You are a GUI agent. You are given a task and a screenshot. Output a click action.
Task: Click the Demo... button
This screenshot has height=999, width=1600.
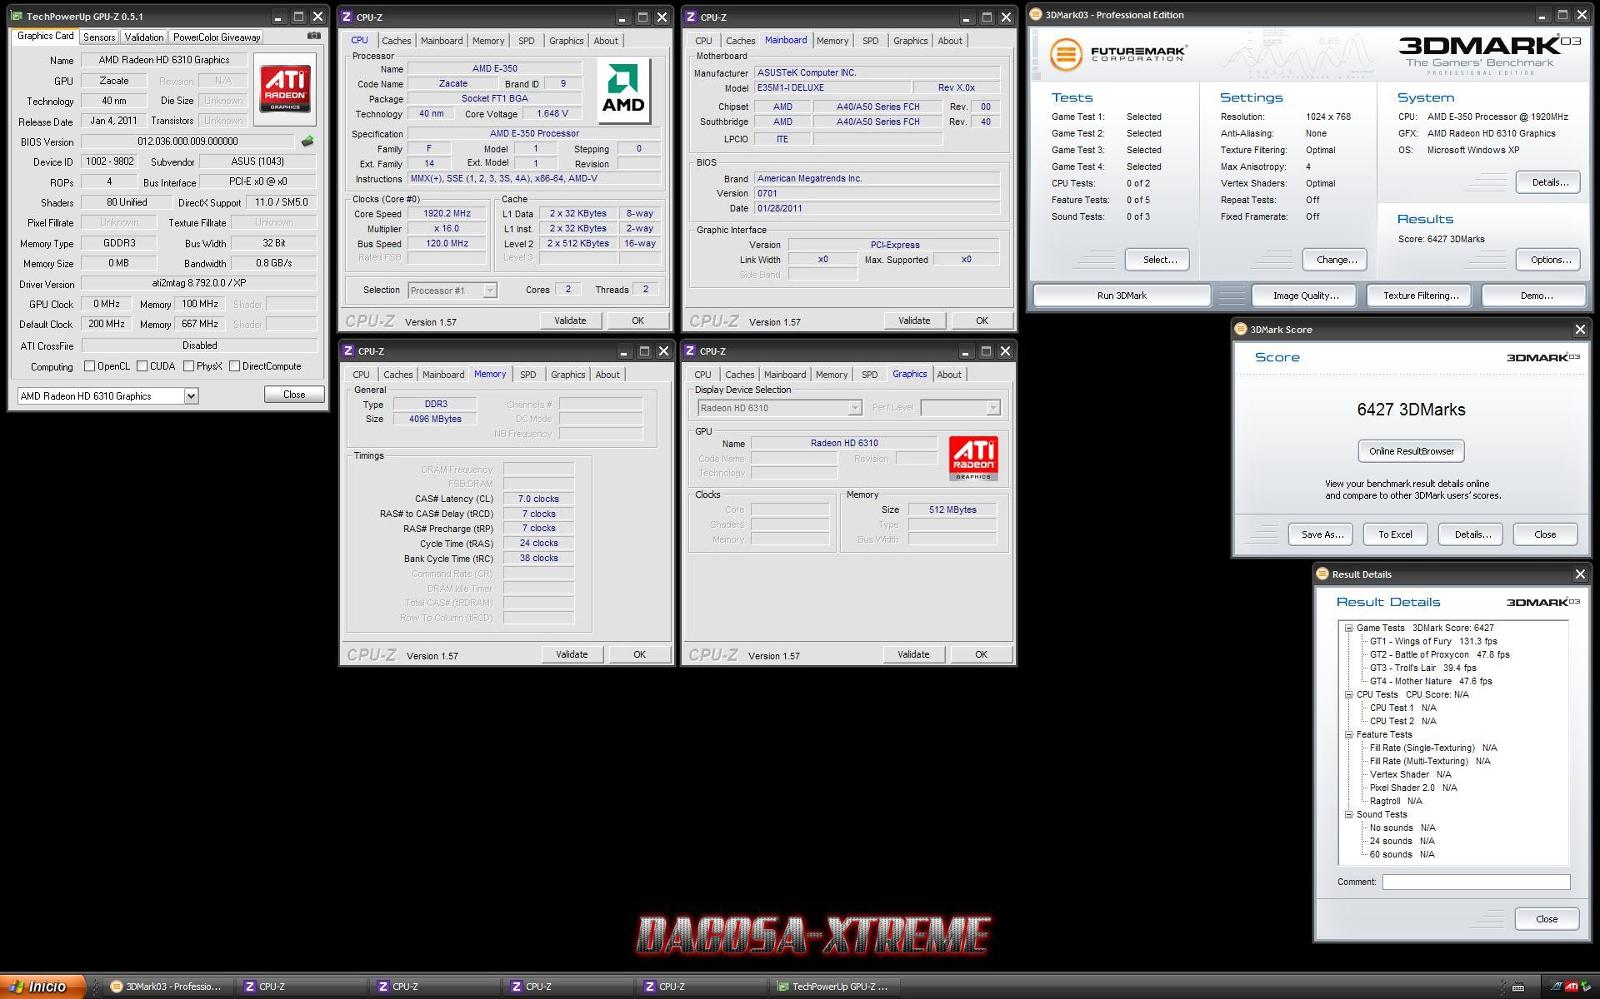[x=1536, y=296]
